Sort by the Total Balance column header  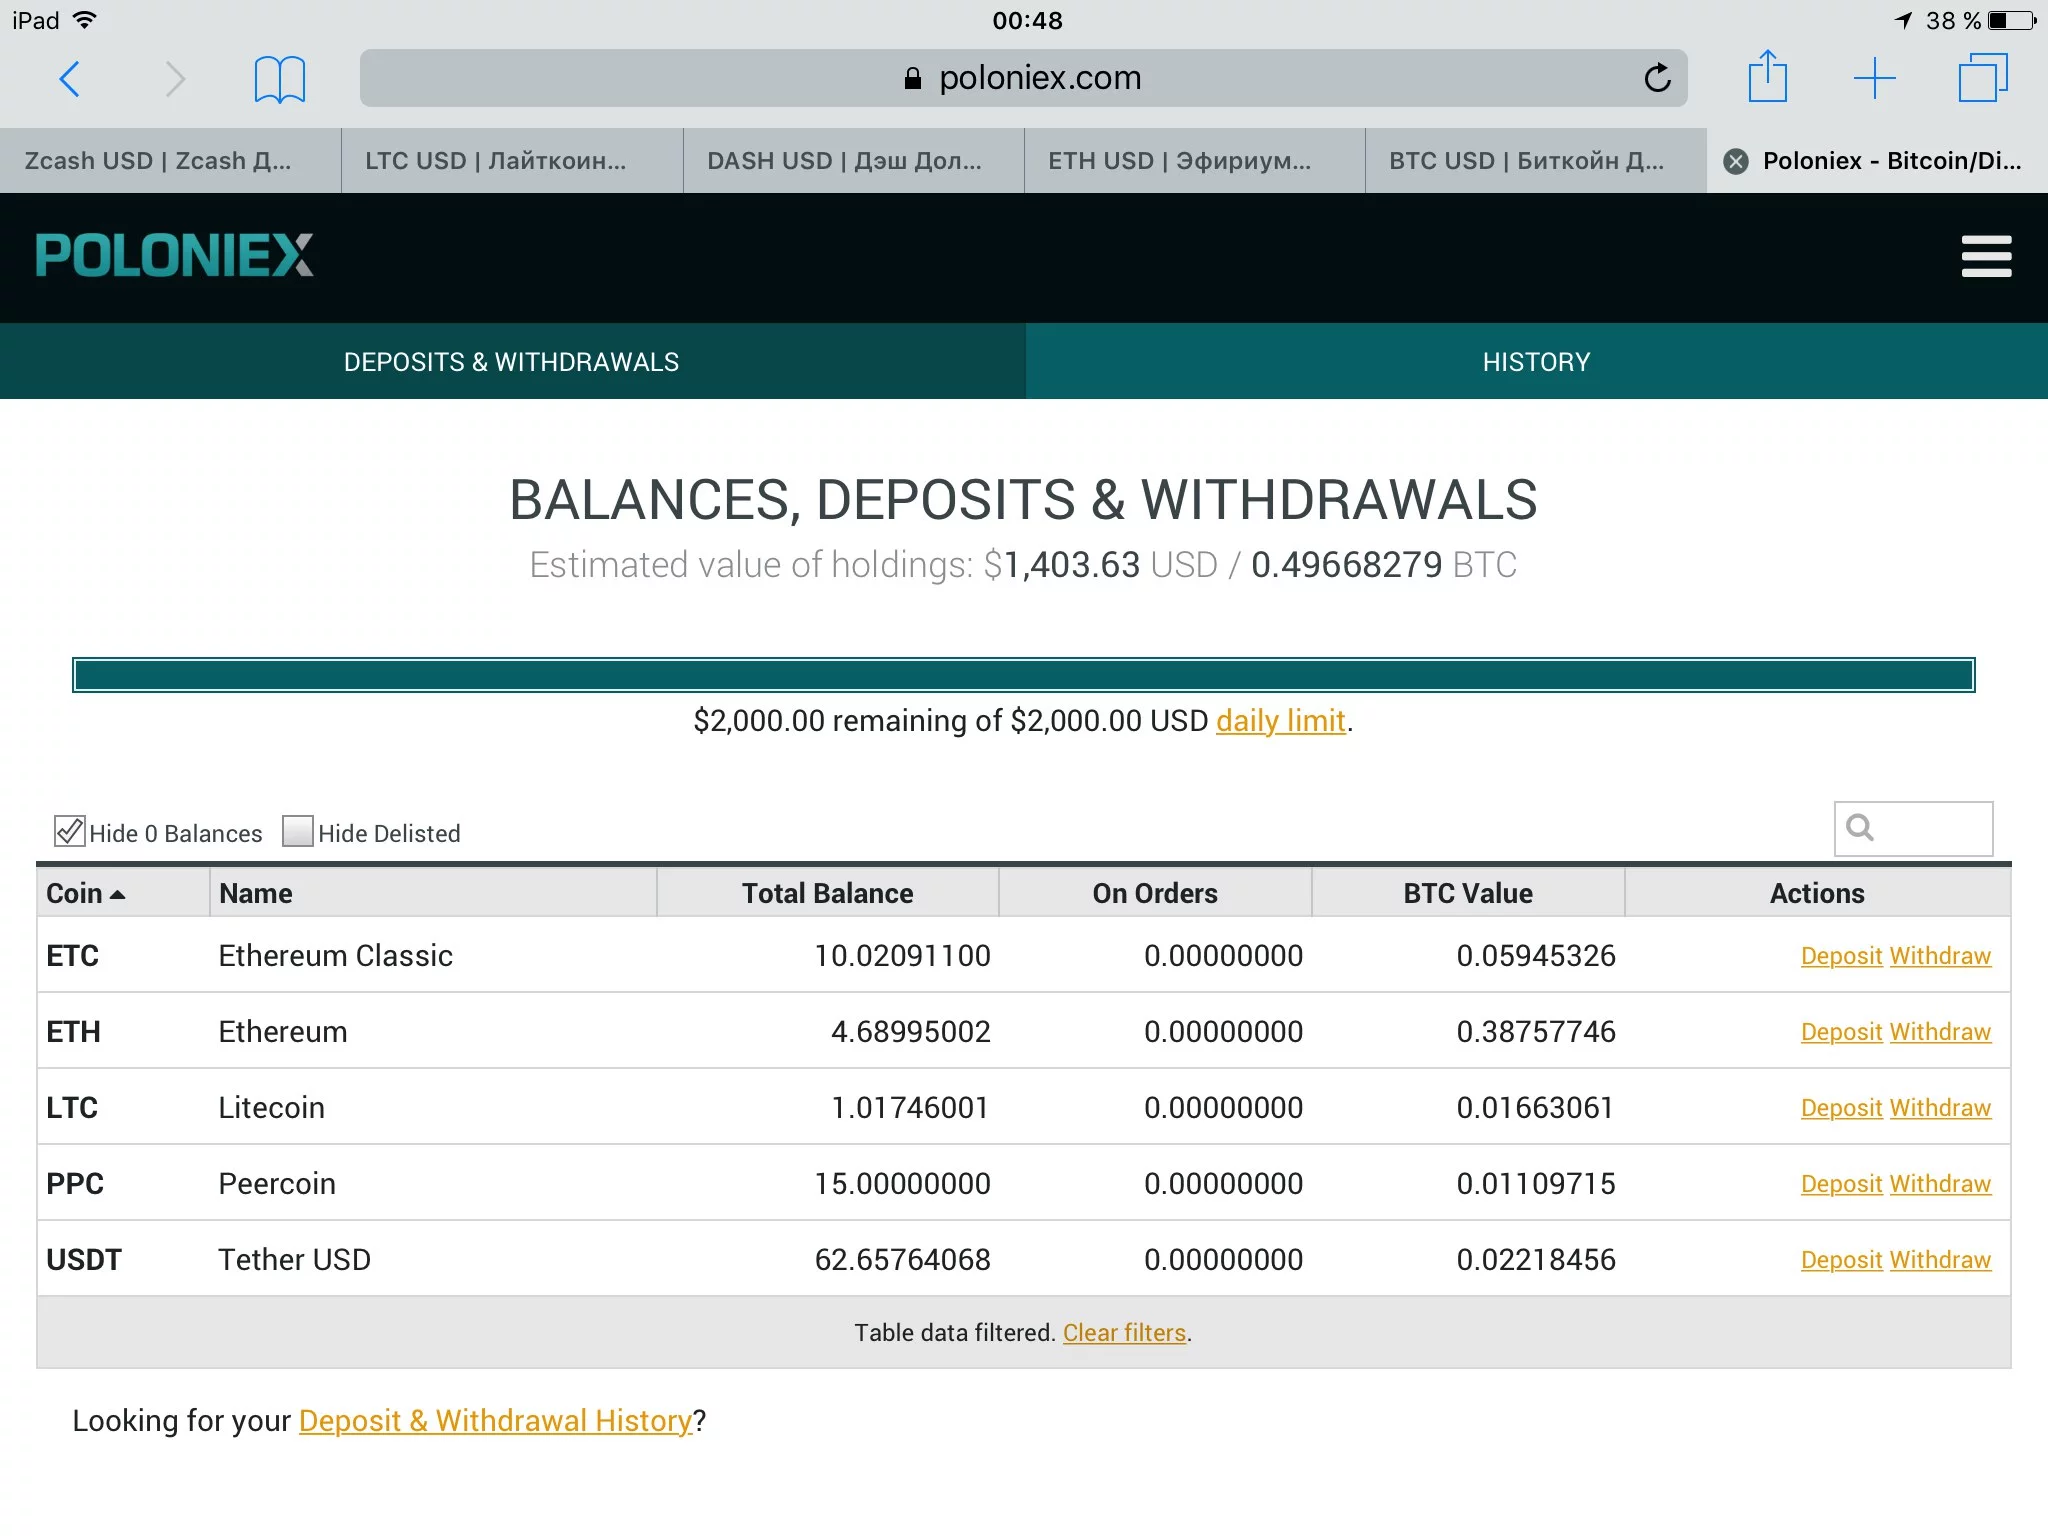pyautogui.click(x=827, y=893)
